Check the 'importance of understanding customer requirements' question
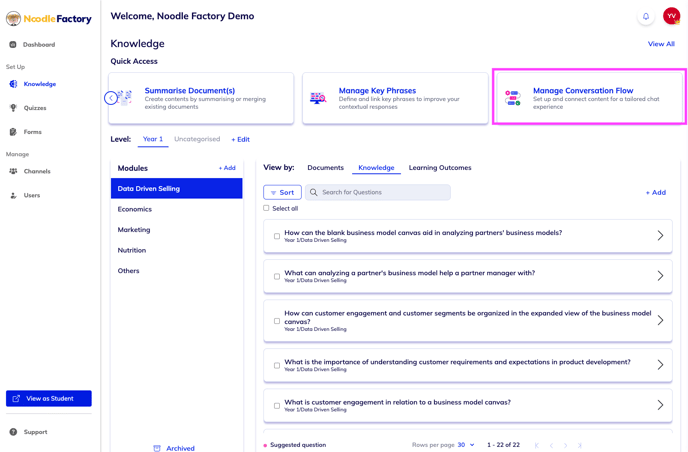This screenshot has height=452, width=688. tap(277, 366)
